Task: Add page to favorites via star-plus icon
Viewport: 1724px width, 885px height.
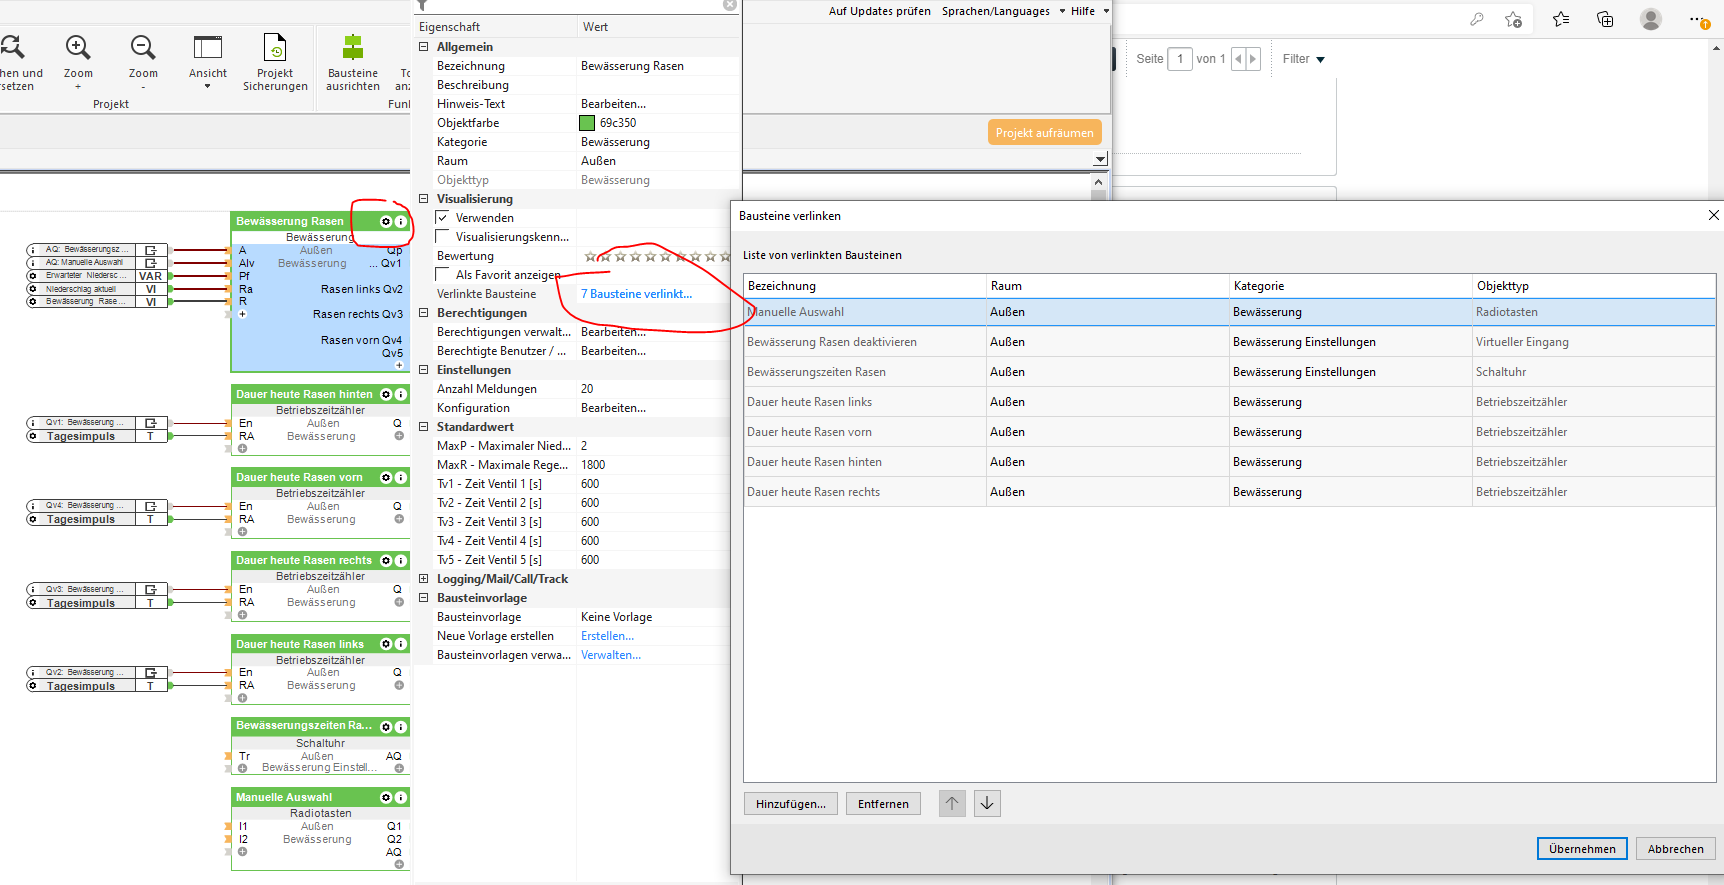Action: coord(1513,19)
